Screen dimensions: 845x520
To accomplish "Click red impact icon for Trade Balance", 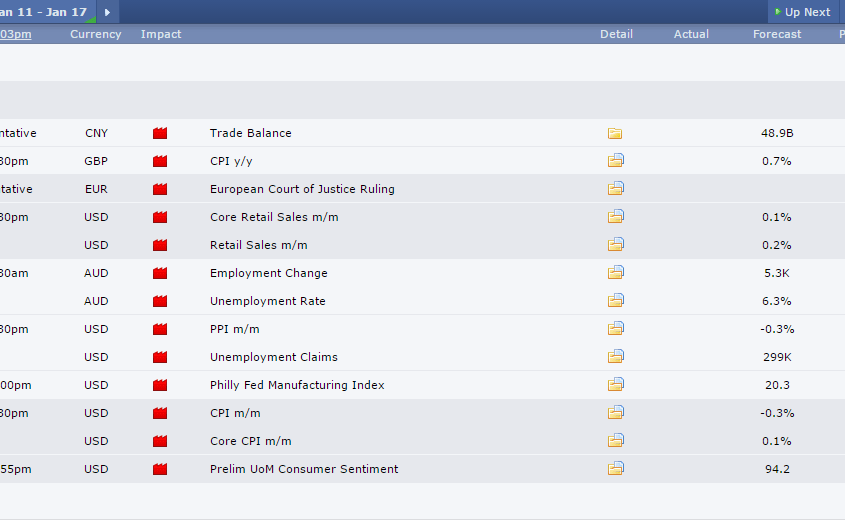I will pyautogui.click(x=160, y=133).
